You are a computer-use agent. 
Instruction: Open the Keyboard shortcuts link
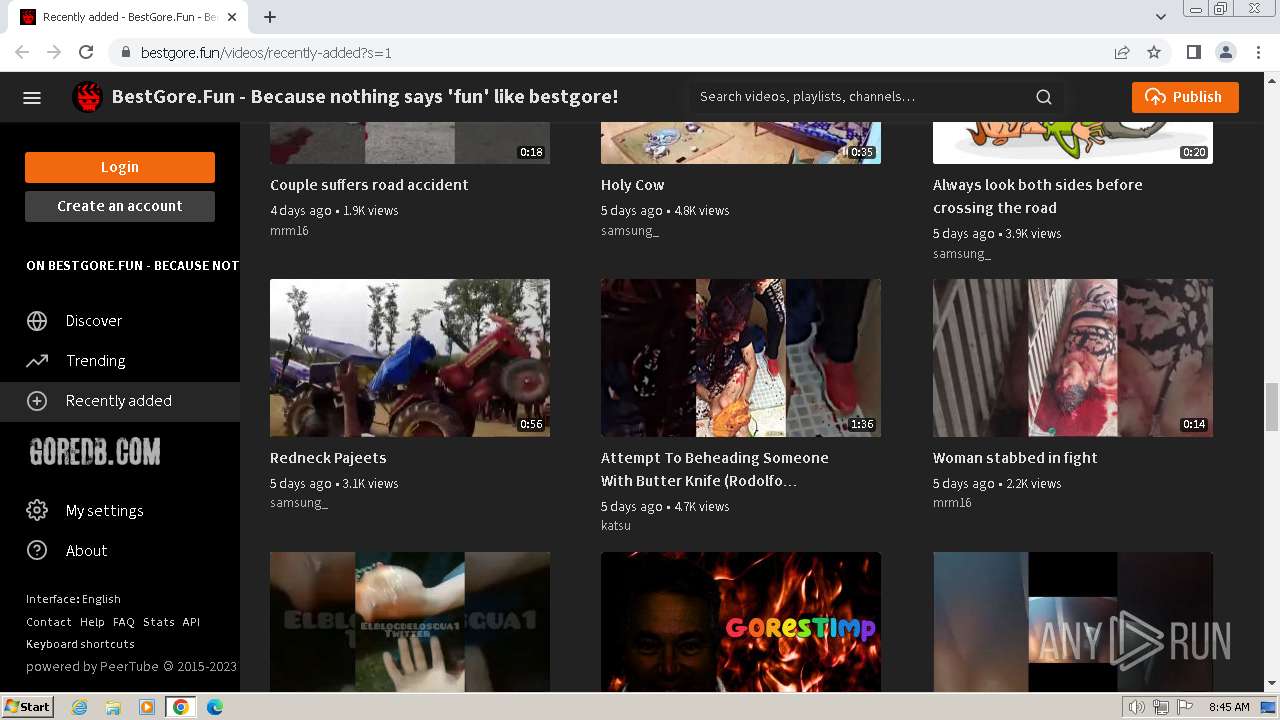click(80, 644)
